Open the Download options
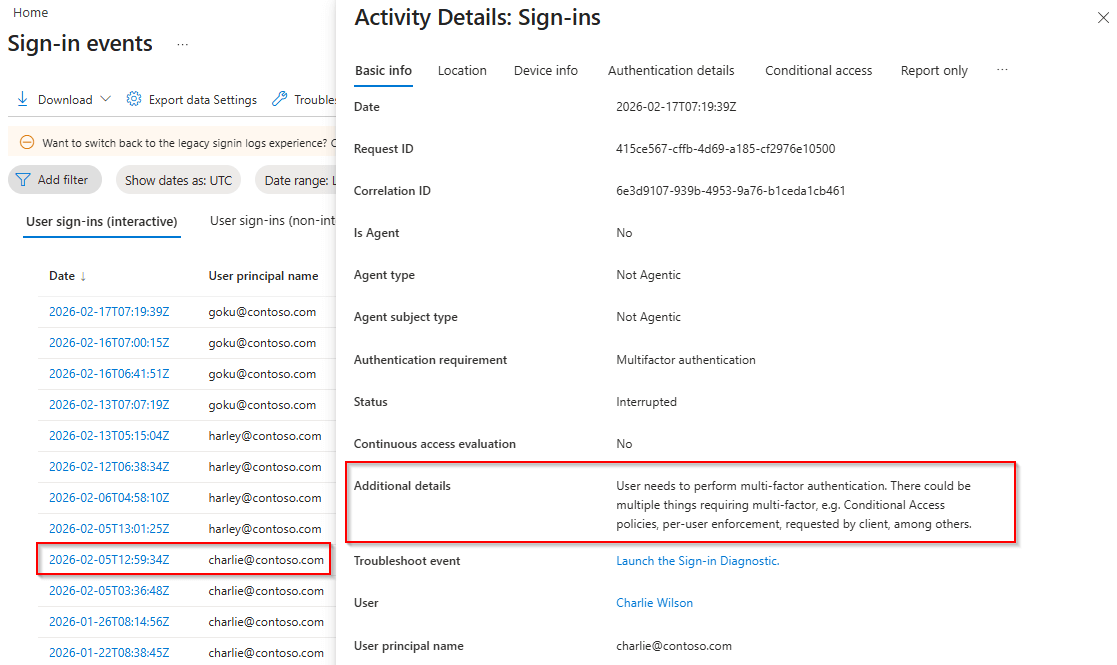This screenshot has width=1117, height=665. (53, 99)
